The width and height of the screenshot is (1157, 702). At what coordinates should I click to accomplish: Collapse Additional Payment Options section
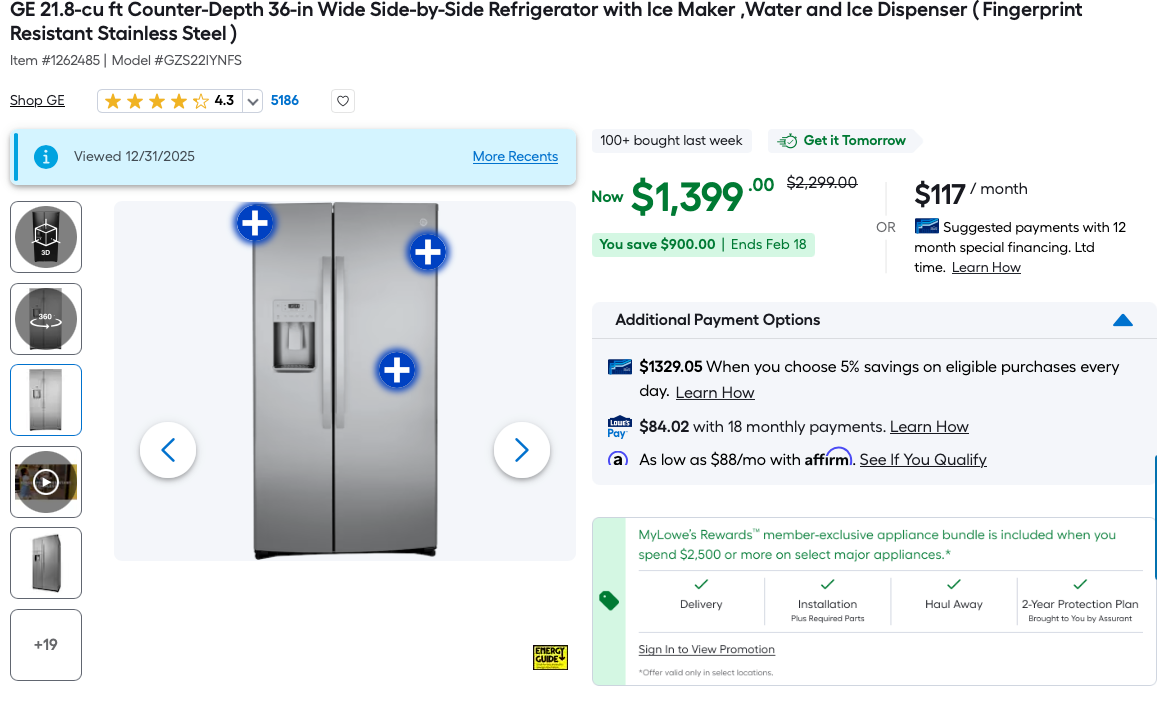[1122, 320]
